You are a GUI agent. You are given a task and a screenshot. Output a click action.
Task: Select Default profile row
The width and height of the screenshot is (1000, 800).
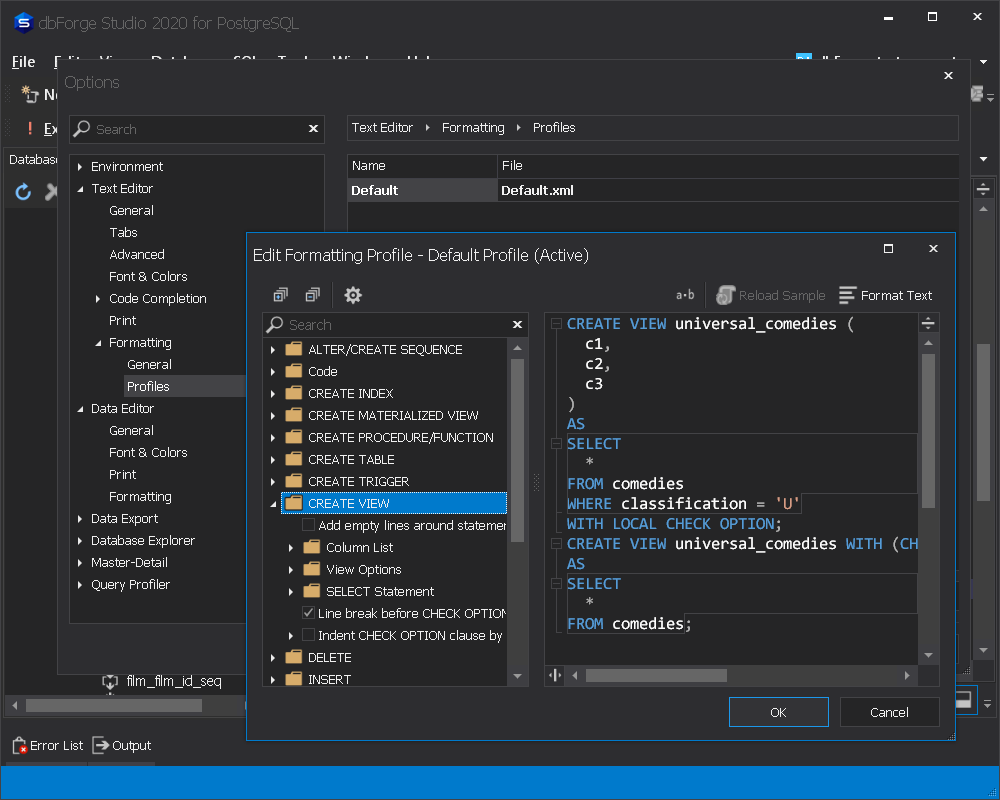point(653,190)
